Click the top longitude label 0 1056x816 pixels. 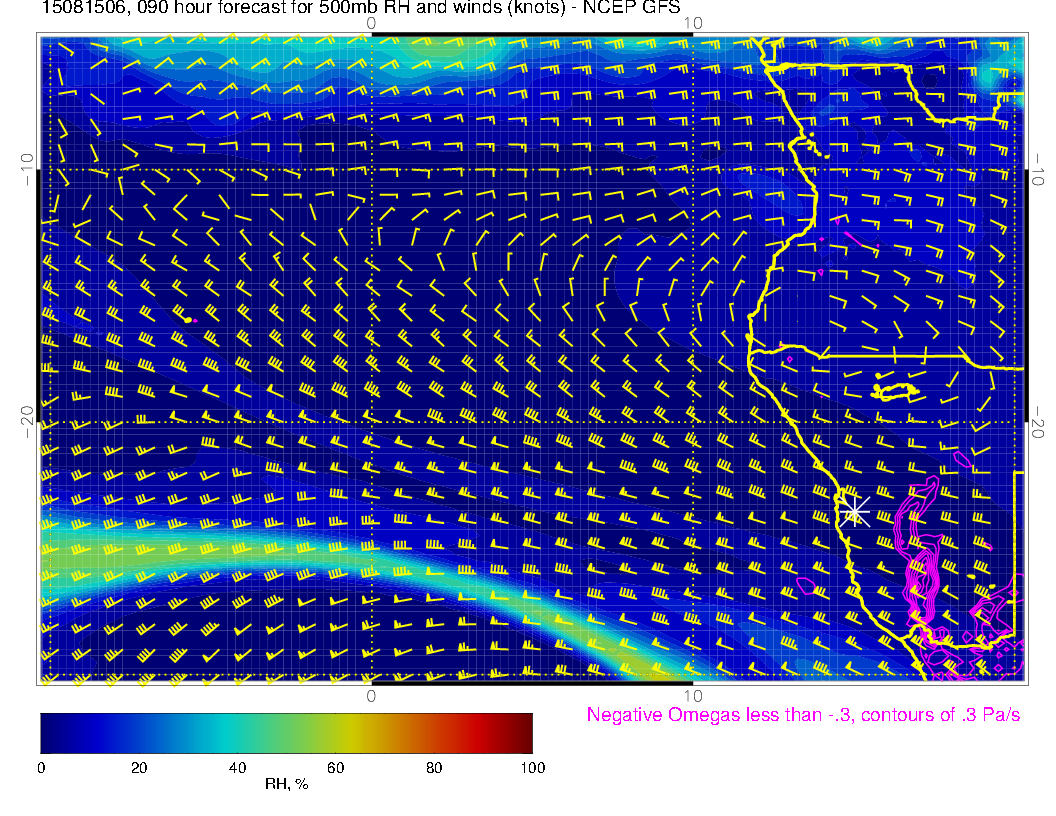click(371, 24)
